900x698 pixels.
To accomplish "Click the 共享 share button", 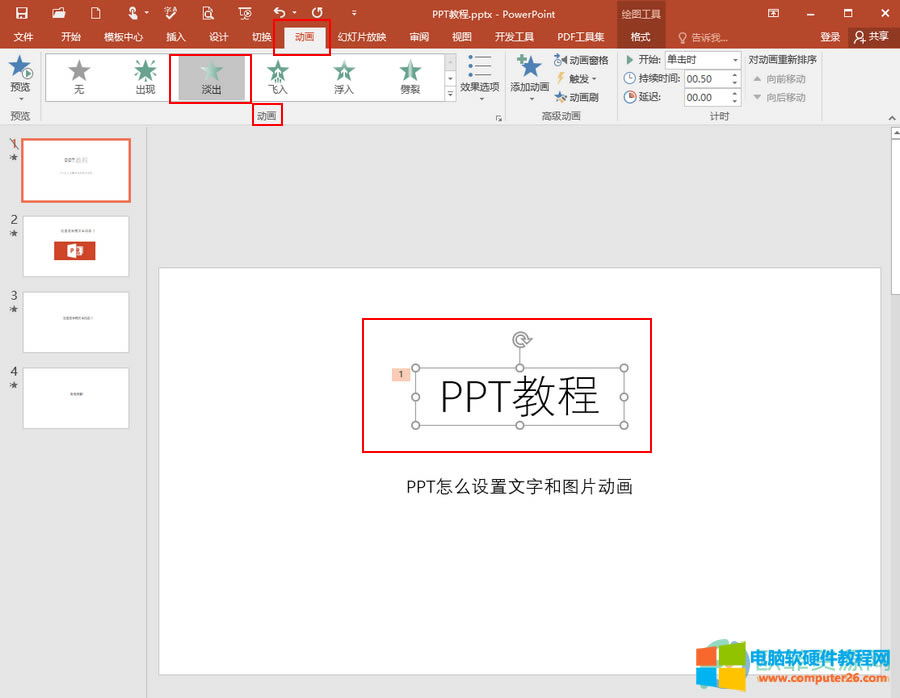I will [x=875, y=37].
